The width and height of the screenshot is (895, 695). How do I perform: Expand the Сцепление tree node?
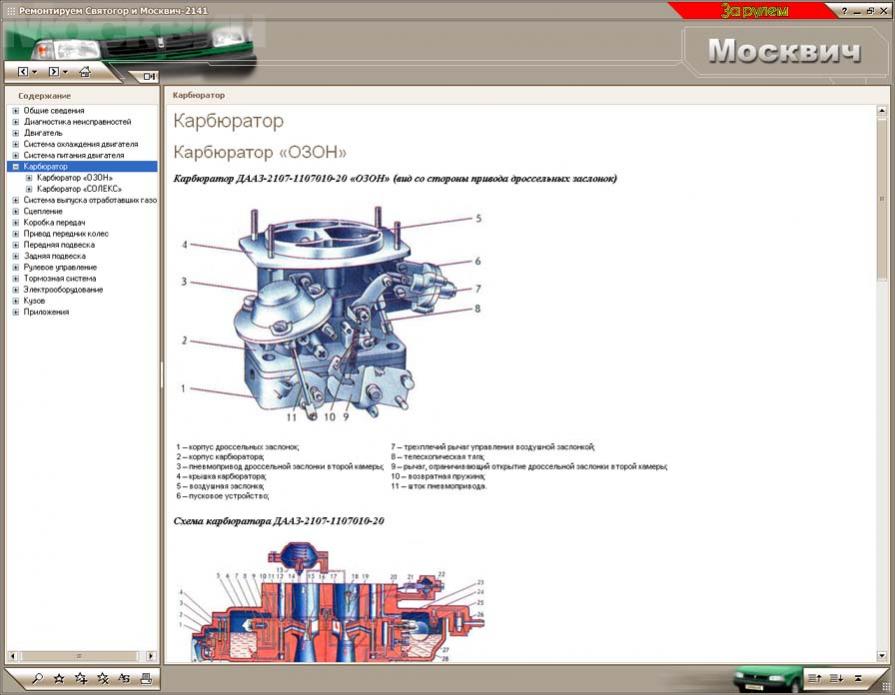pyautogui.click(x=16, y=211)
